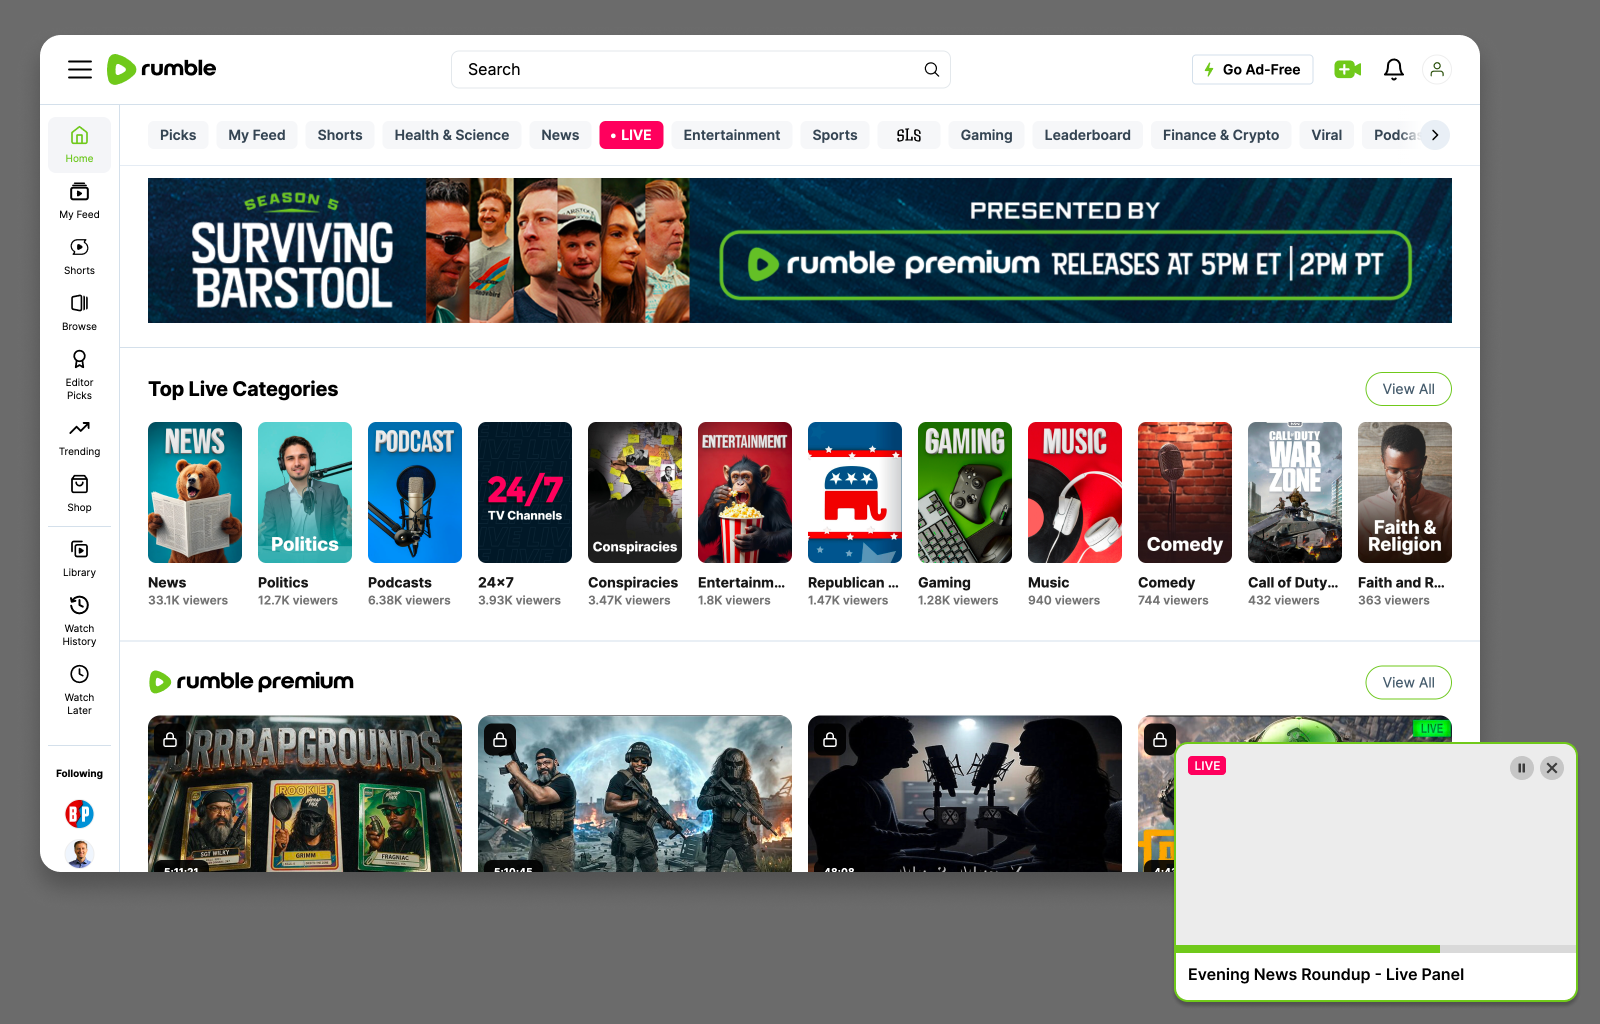Viewport: 1600px width, 1024px height.
Task: Open My Feed in sidebar
Action: 80,201
